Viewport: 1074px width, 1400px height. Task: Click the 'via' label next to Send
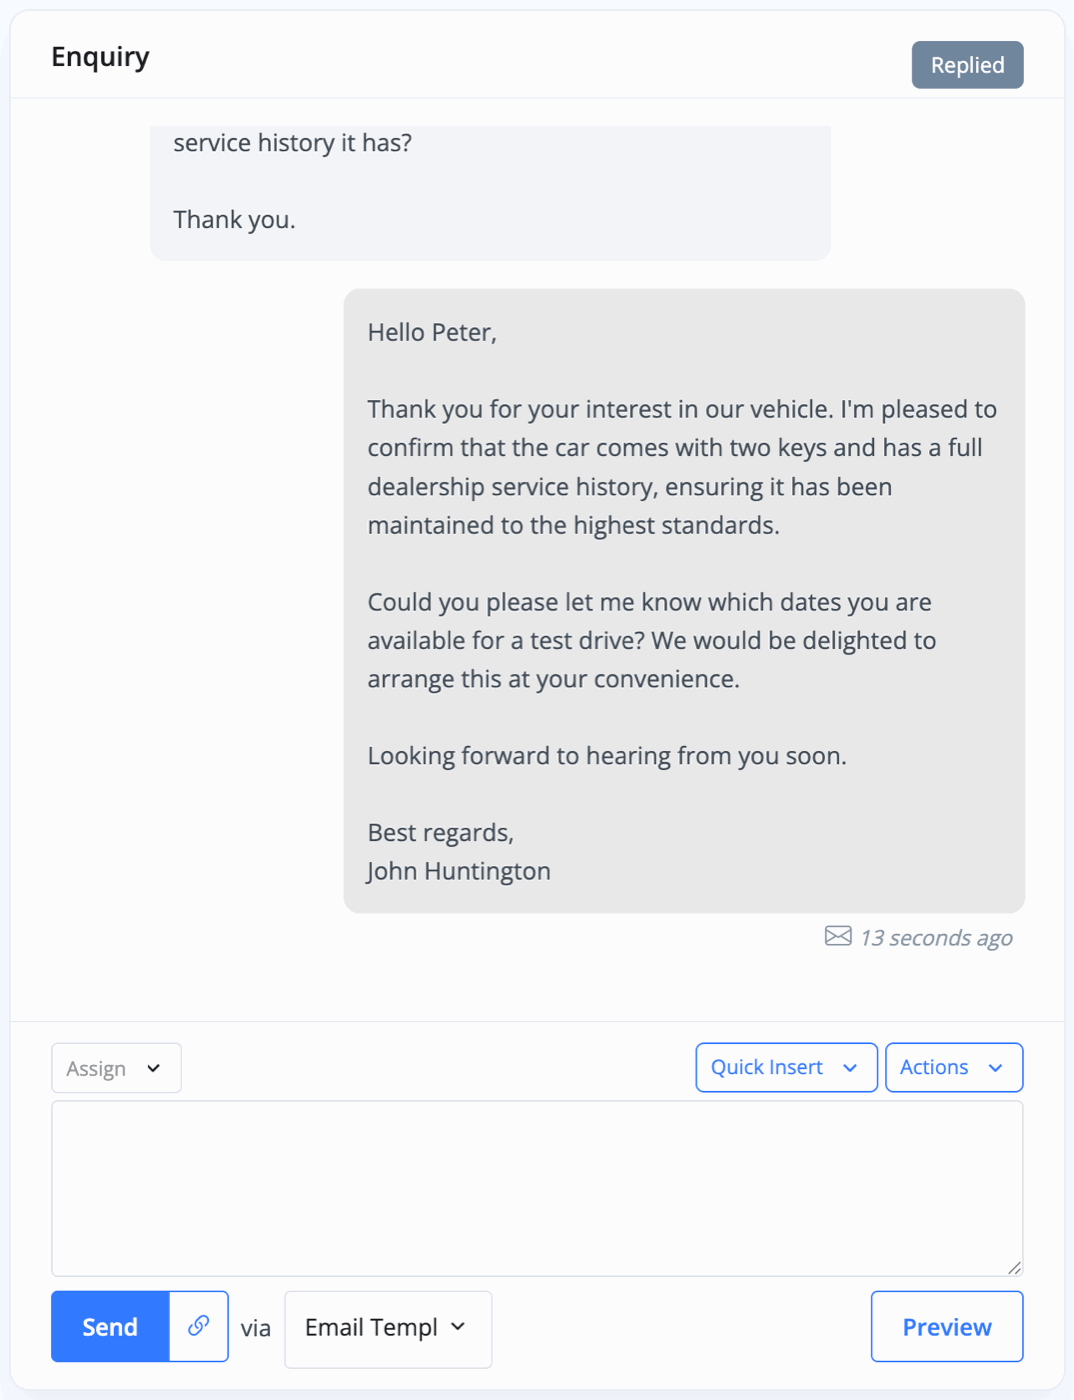point(256,1328)
